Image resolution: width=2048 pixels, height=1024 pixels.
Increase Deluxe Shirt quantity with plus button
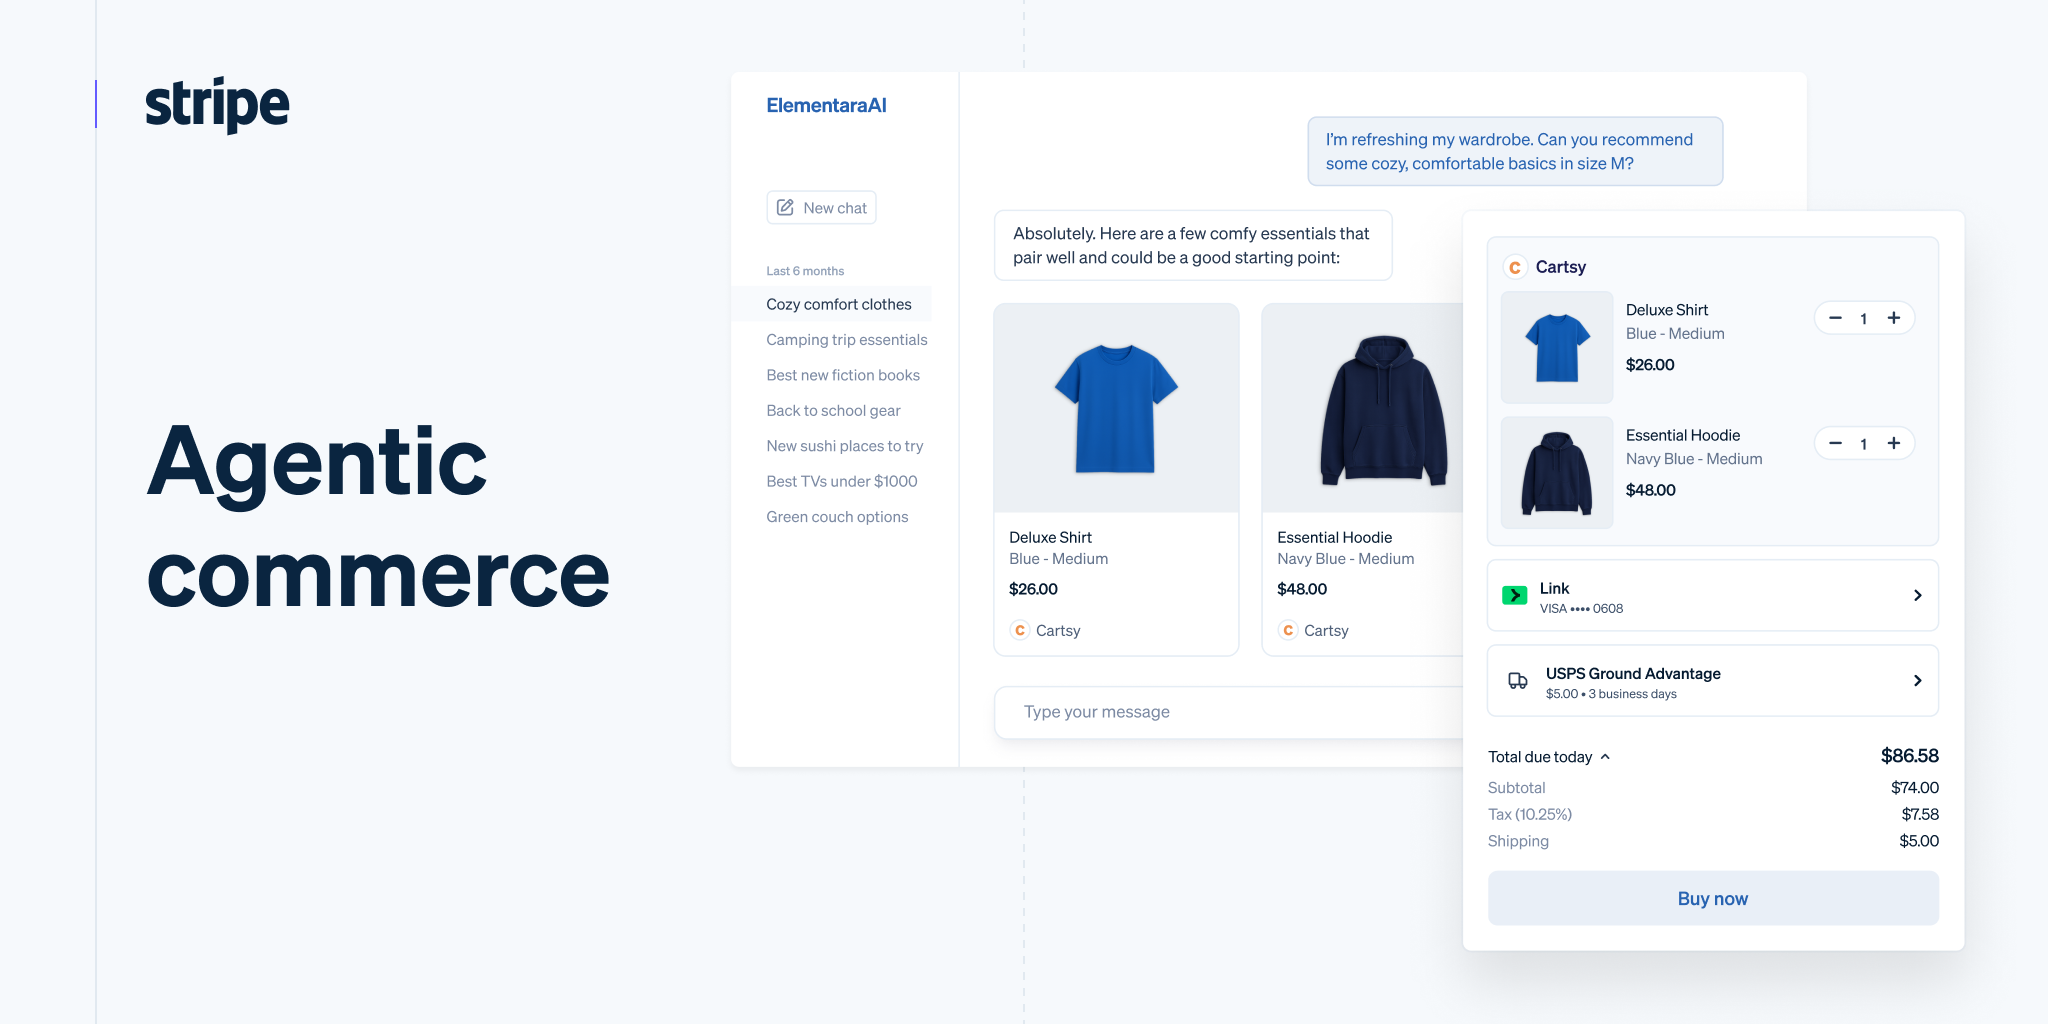(1894, 318)
